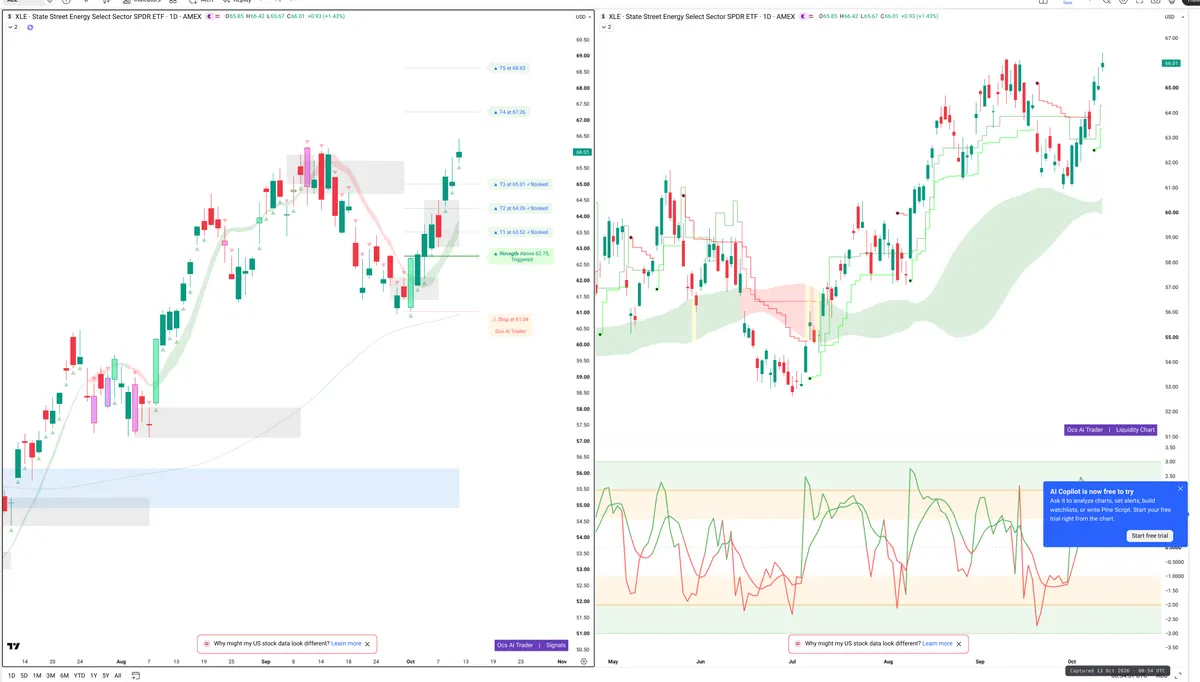Open time axis settings gear on left chart

(x=583, y=661)
